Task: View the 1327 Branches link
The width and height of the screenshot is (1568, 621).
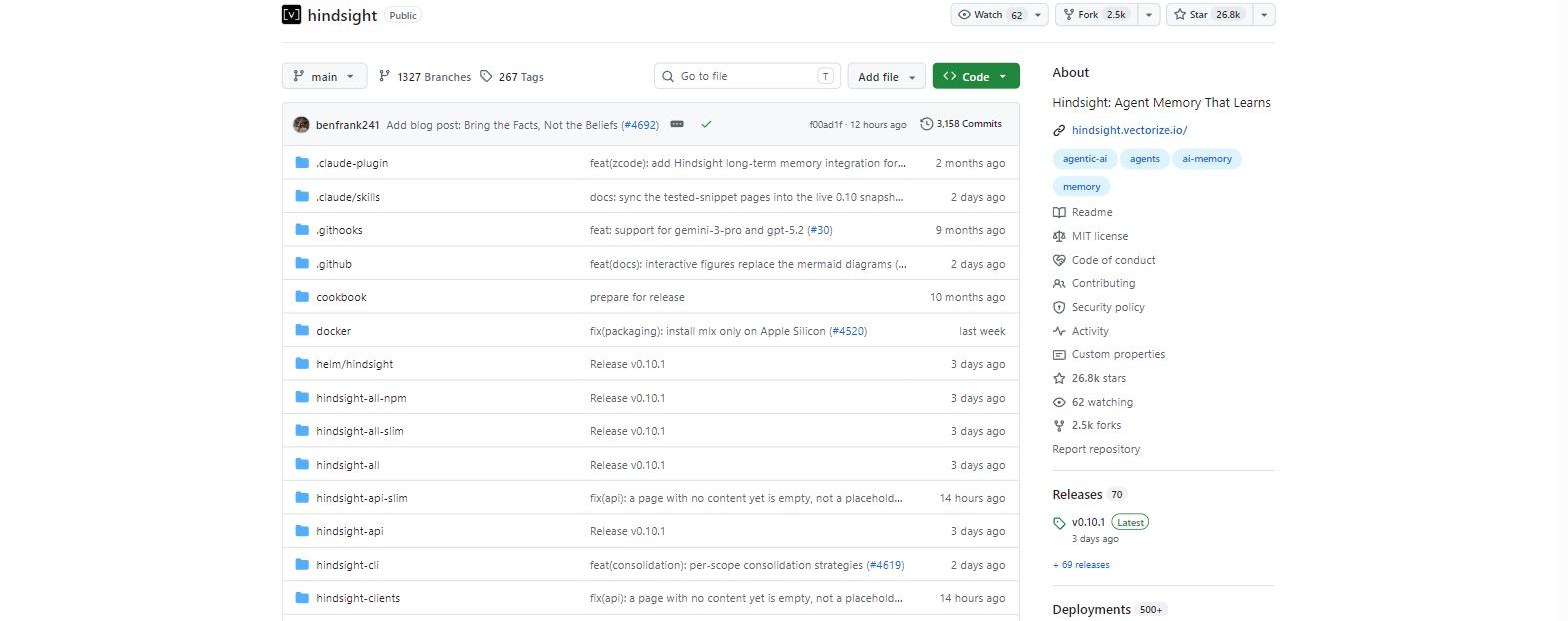Action: 425,77
